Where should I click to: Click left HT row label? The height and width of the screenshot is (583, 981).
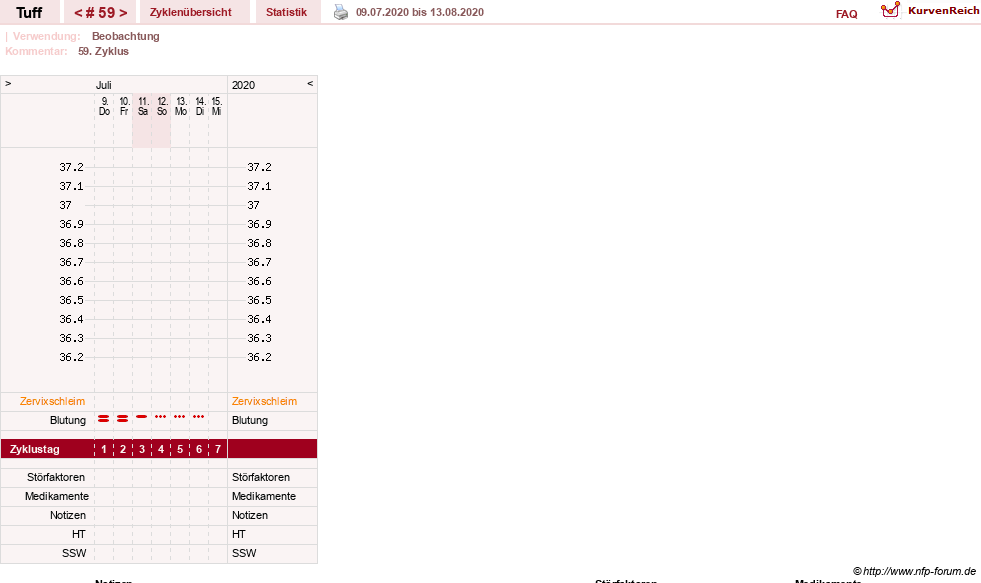78,534
